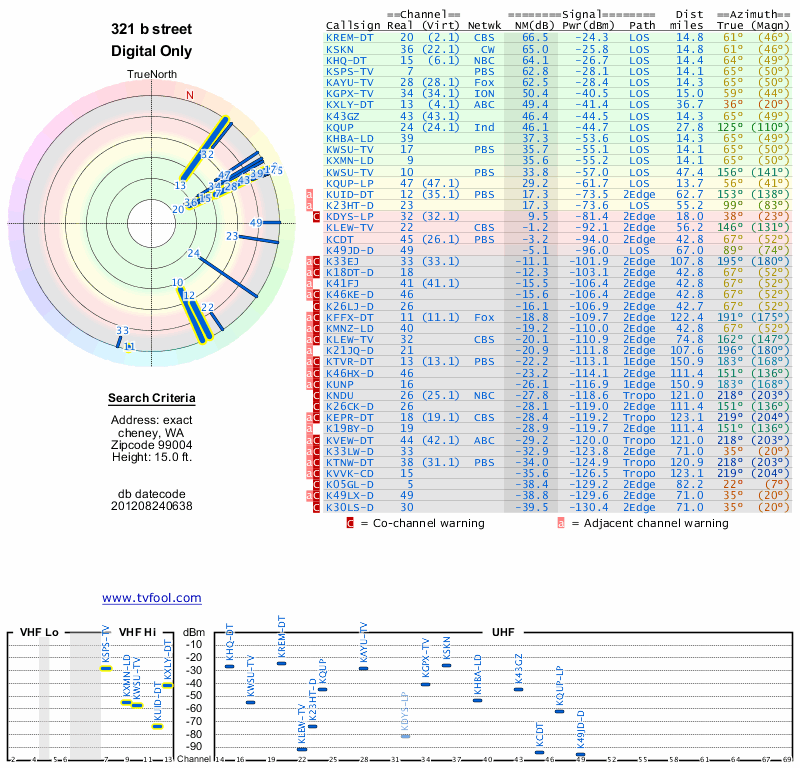
Task: Click KAYU-TV label in UHF spectrum chart
Action: (x=363, y=642)
